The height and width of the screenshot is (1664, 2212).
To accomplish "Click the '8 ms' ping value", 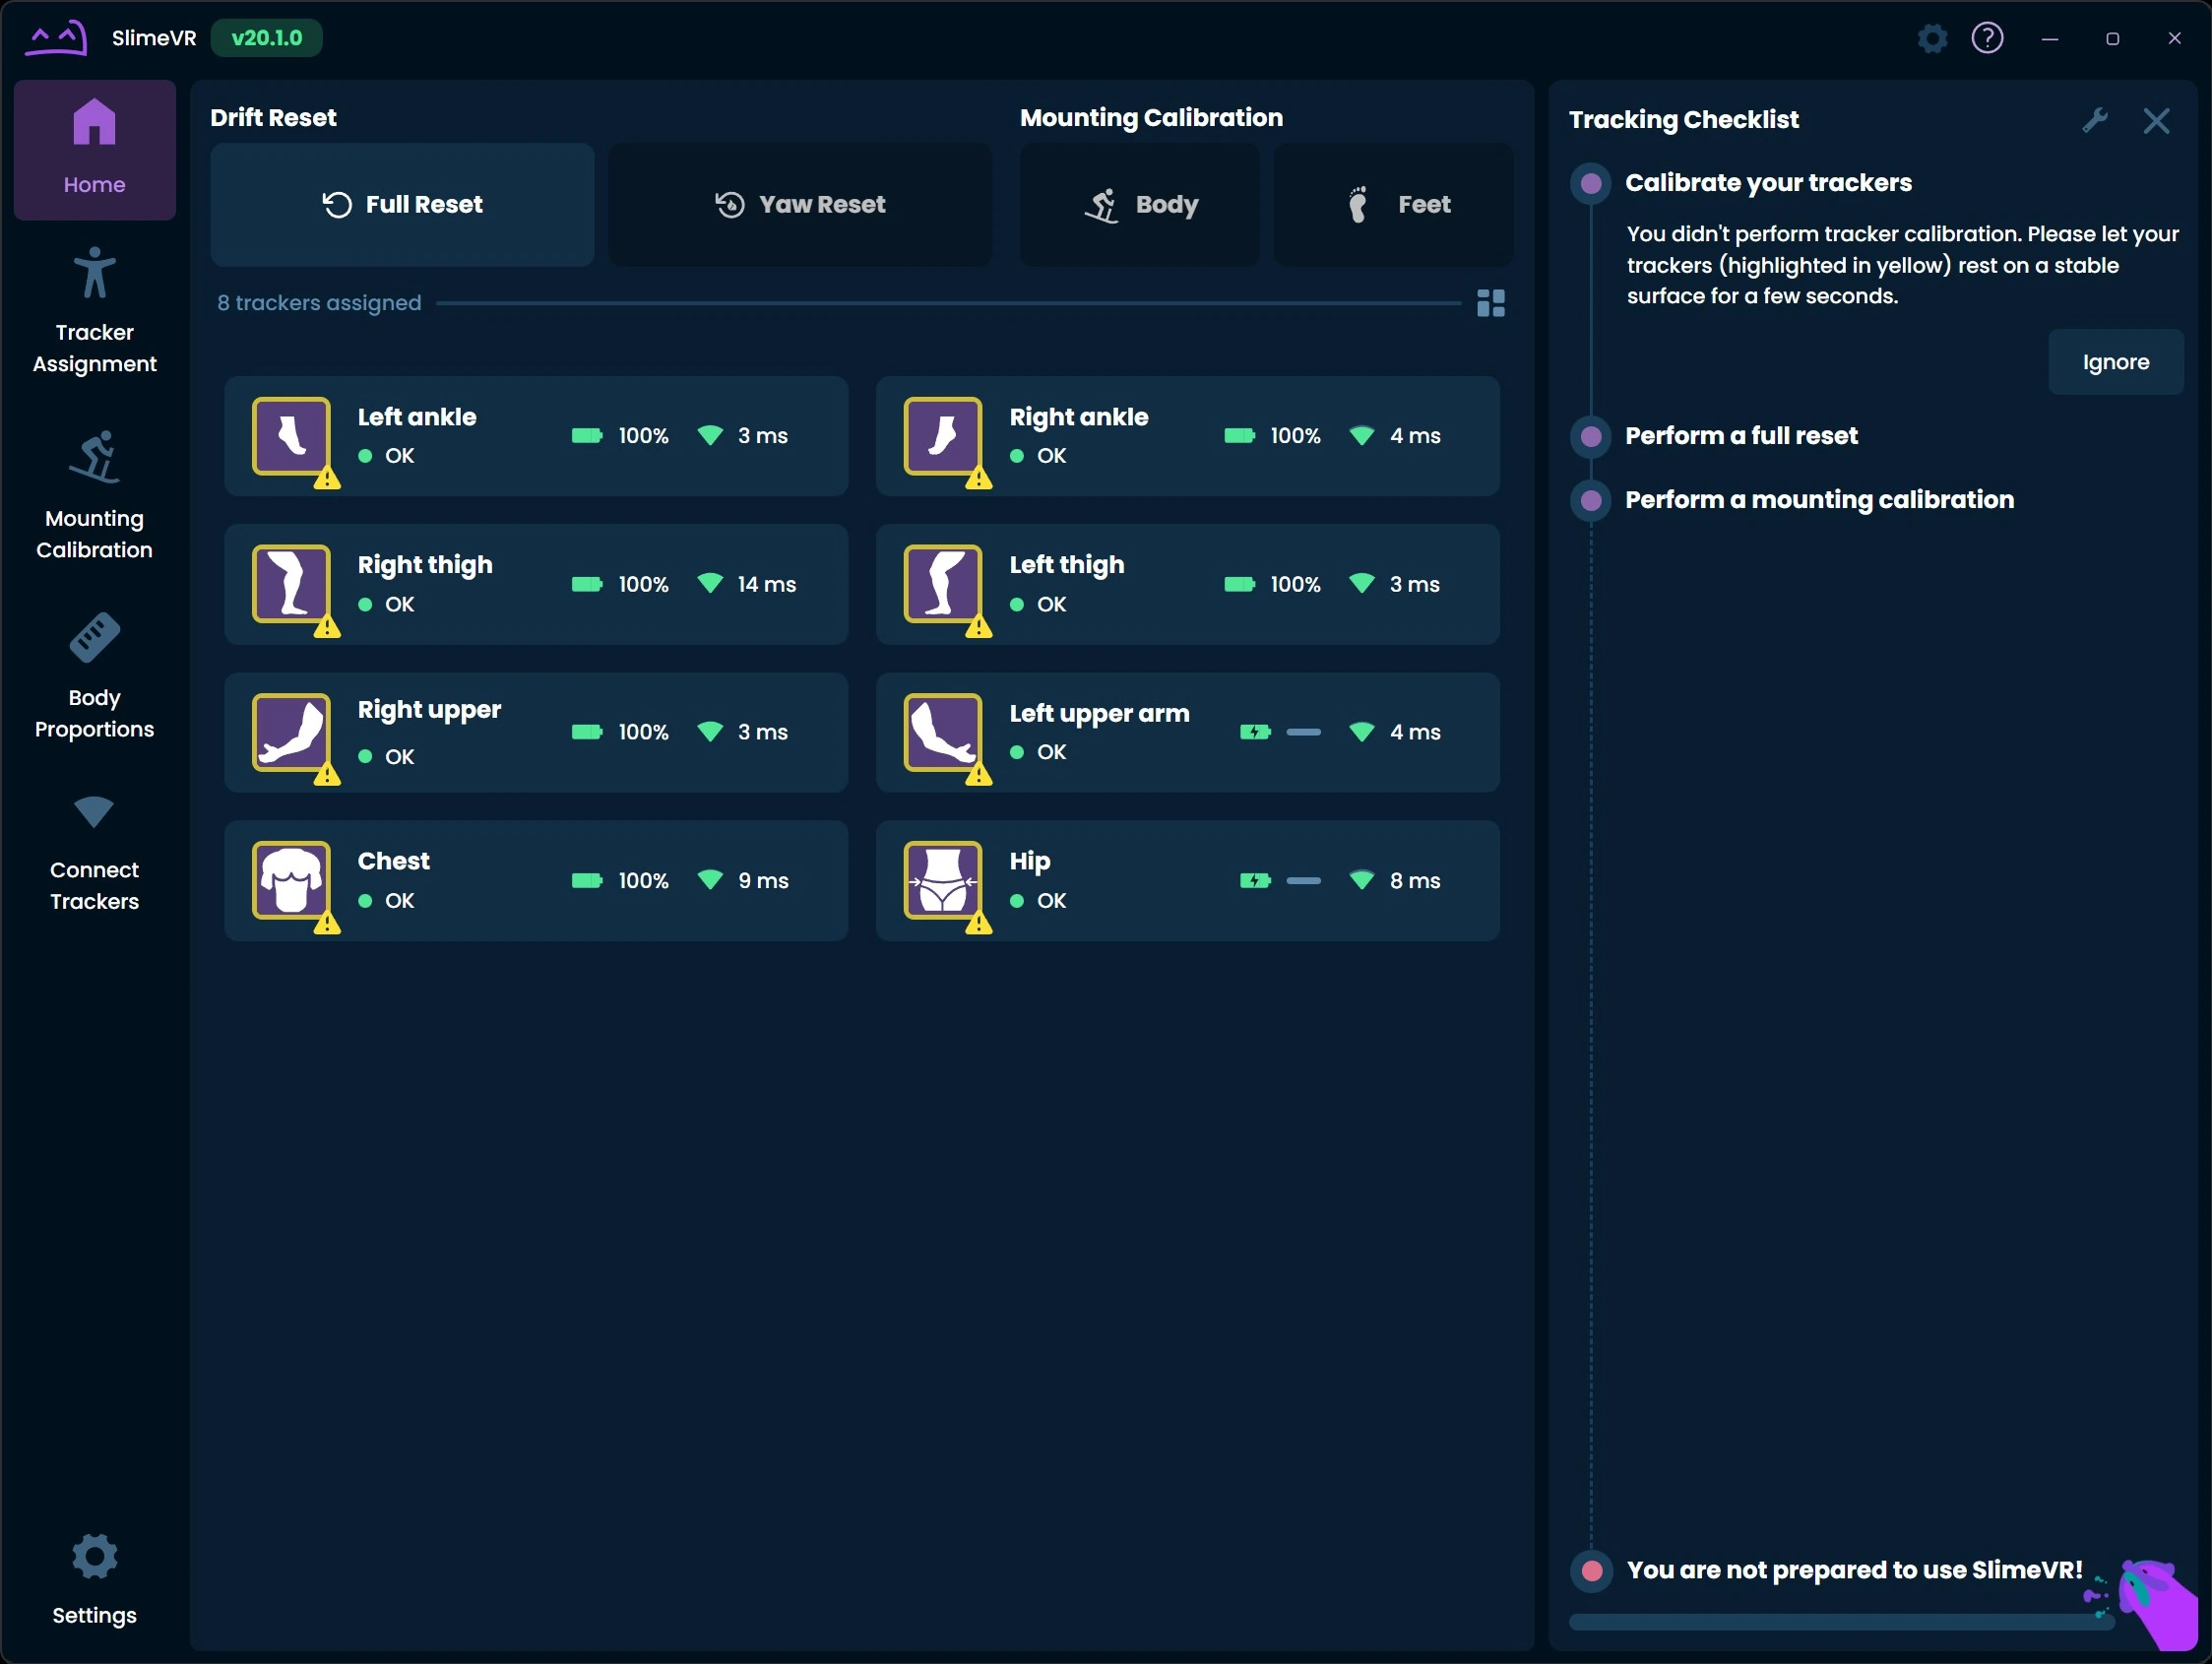I will [1415, 880].
